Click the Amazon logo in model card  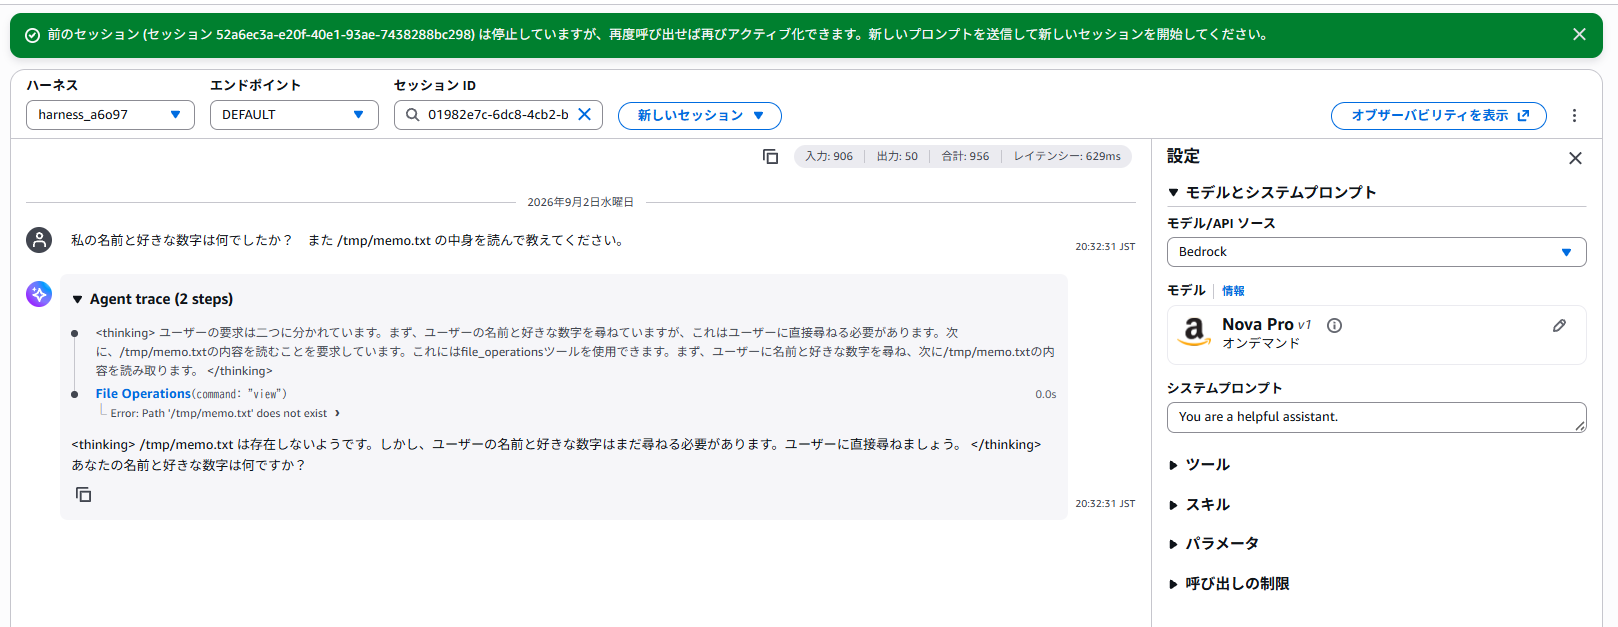(1194, 332)
